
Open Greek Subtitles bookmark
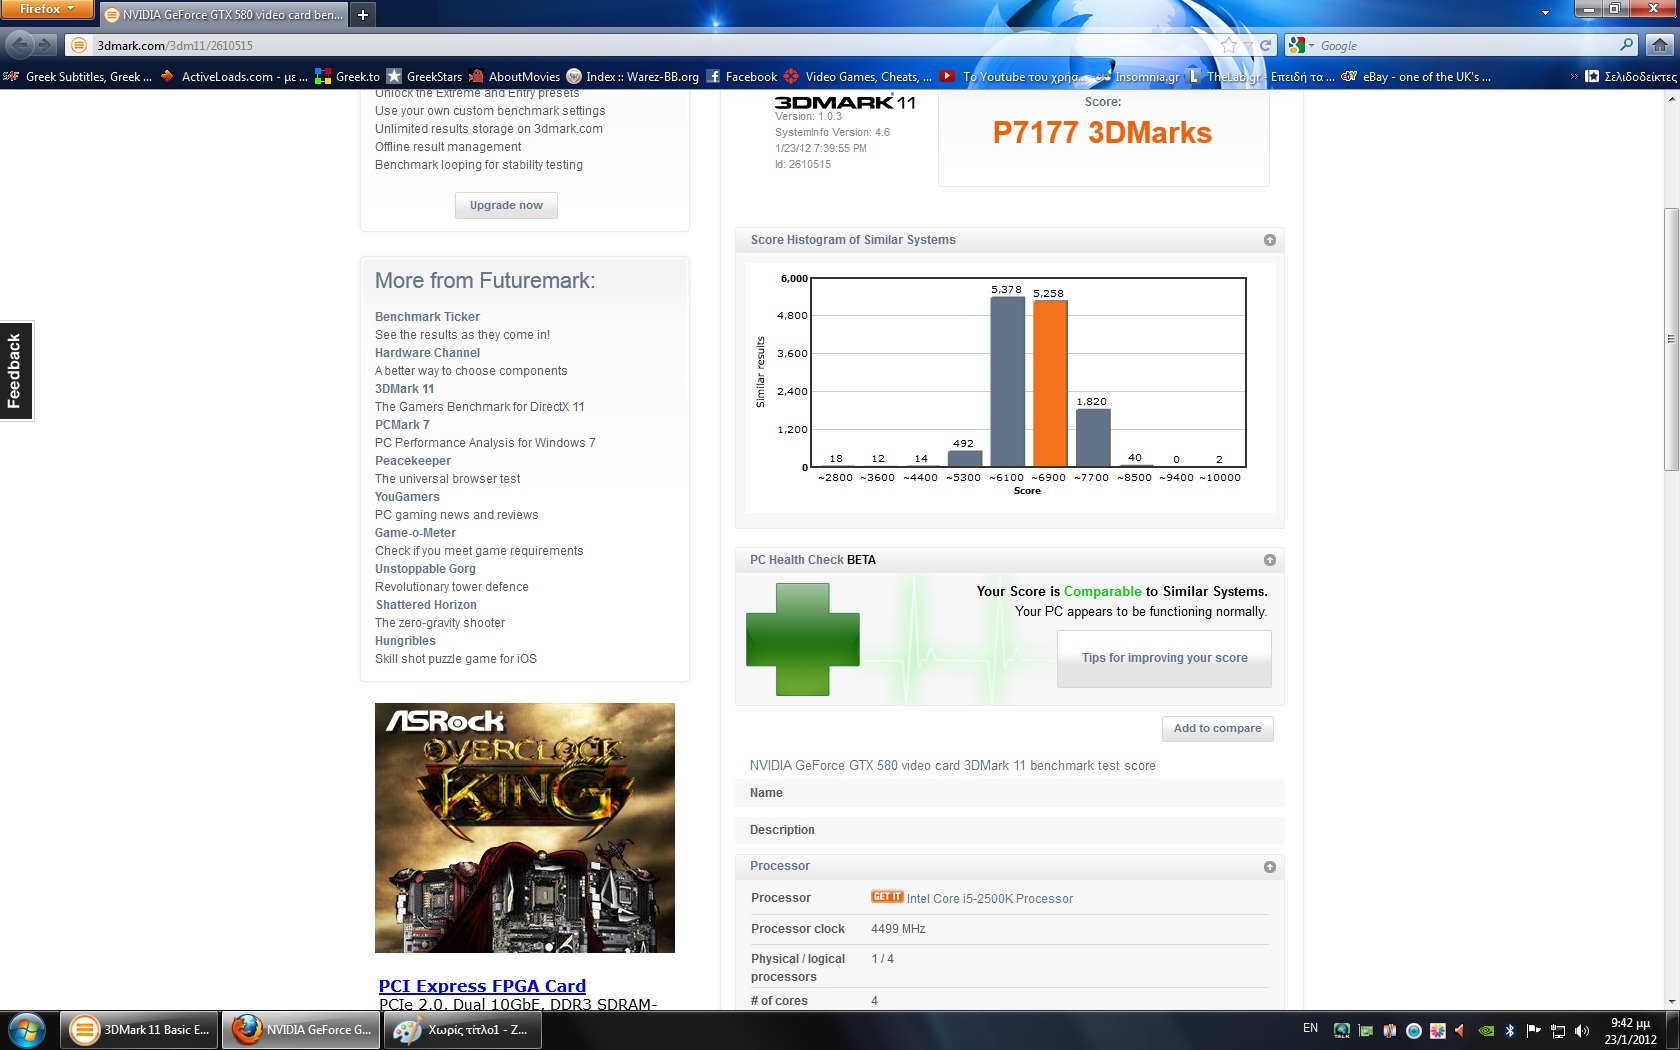pos(78,76)
